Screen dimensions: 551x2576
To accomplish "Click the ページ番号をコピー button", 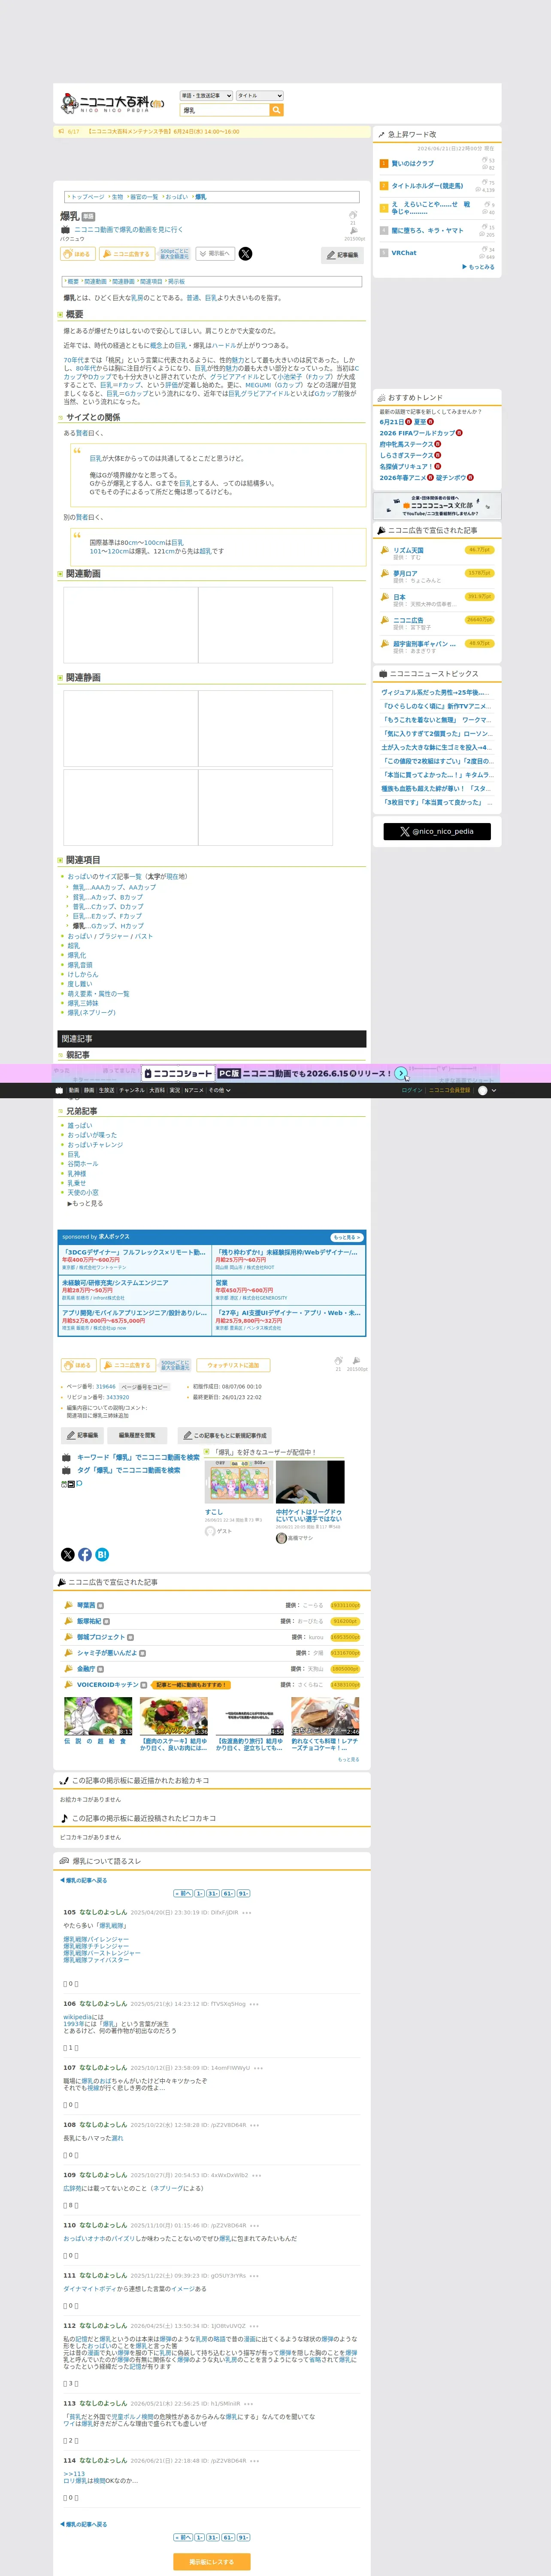I will (145, 1387).
